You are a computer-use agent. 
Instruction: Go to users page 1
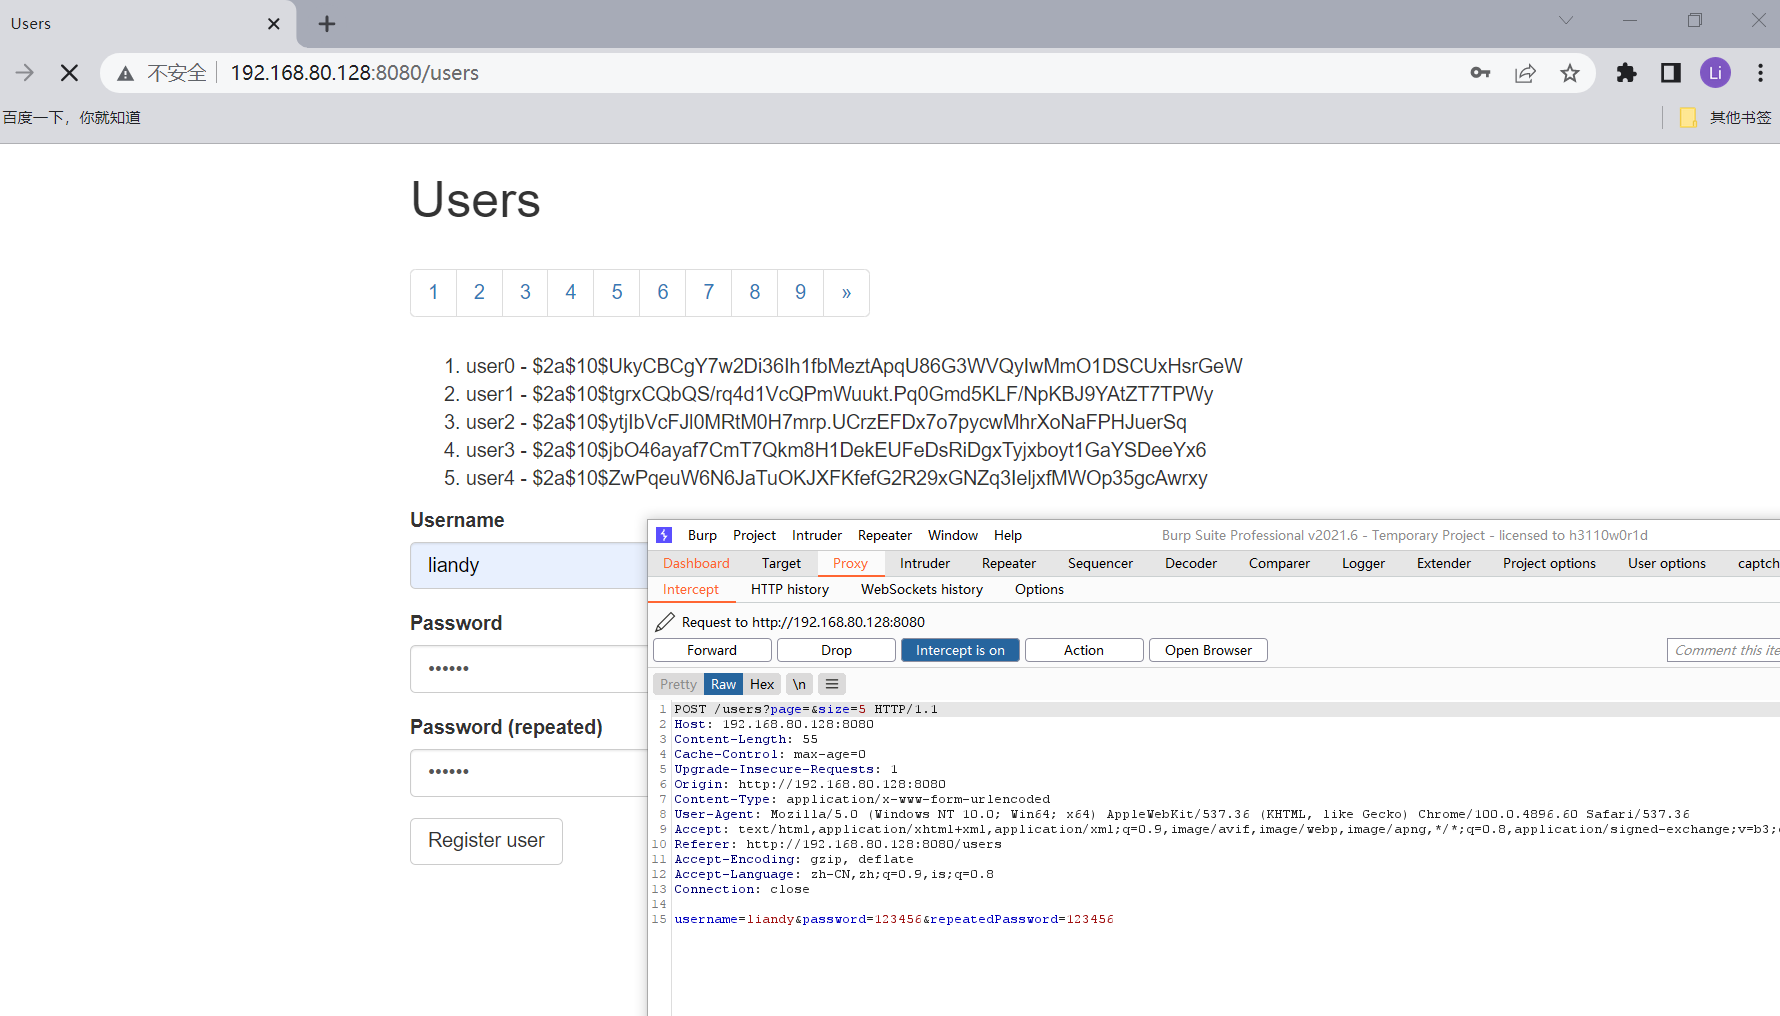click(x=434, y=292)
